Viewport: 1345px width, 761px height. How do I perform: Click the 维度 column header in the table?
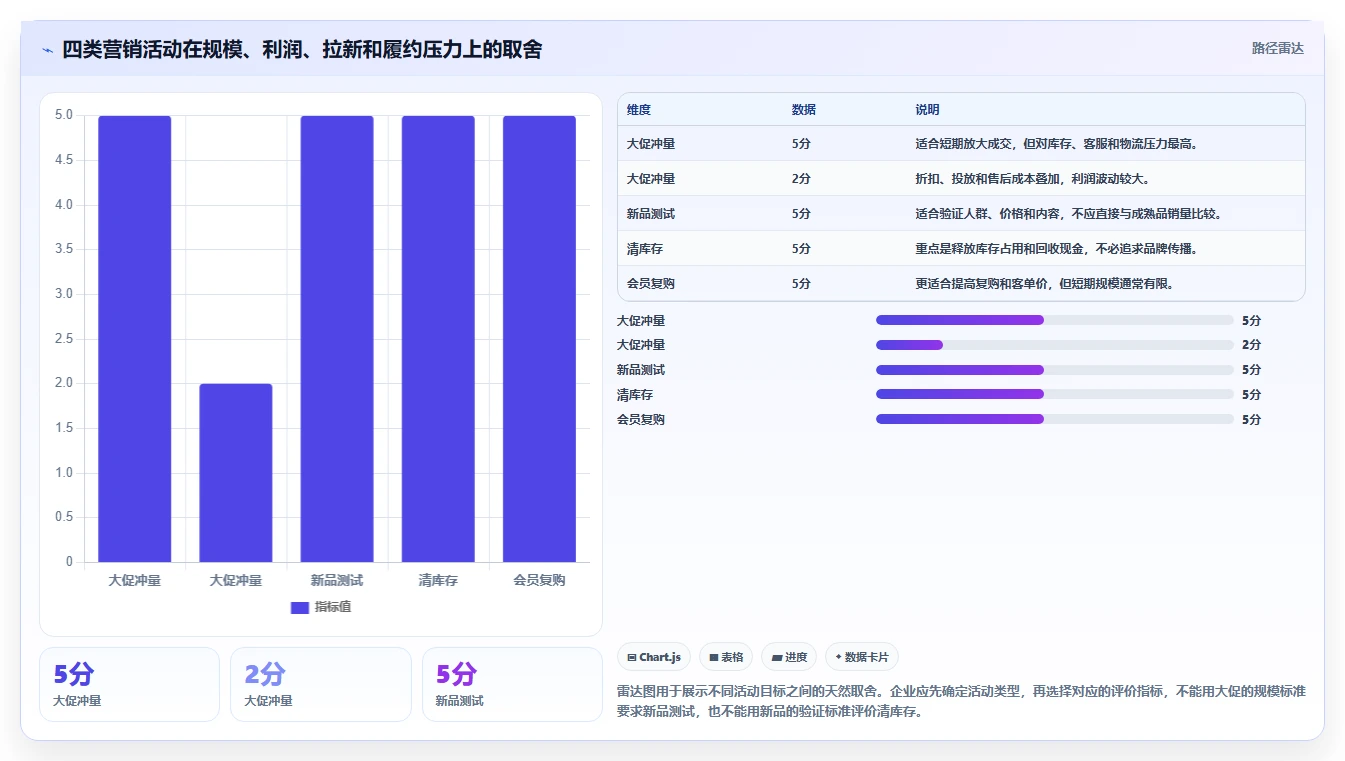point(639,110)
